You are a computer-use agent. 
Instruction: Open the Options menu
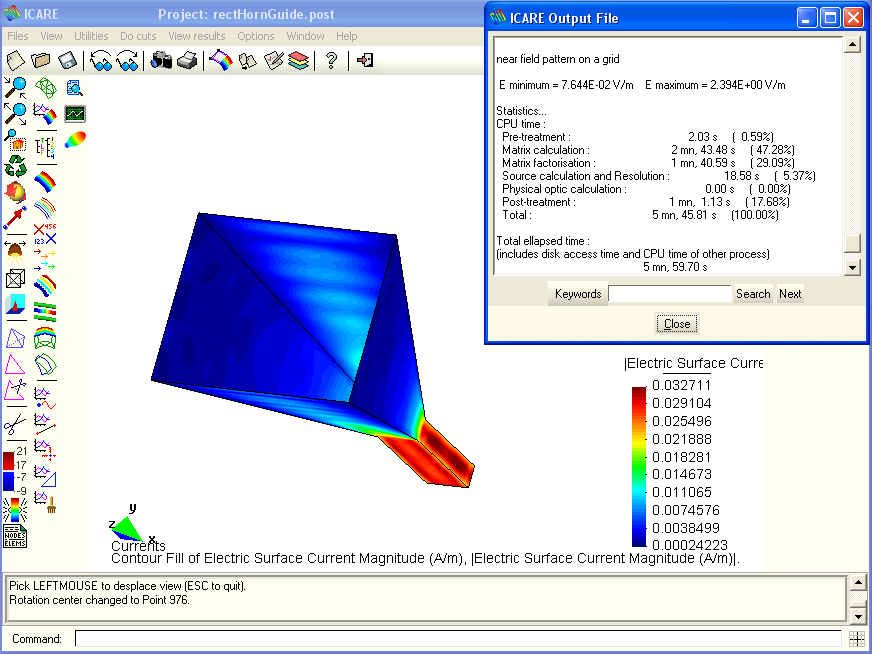256,36
